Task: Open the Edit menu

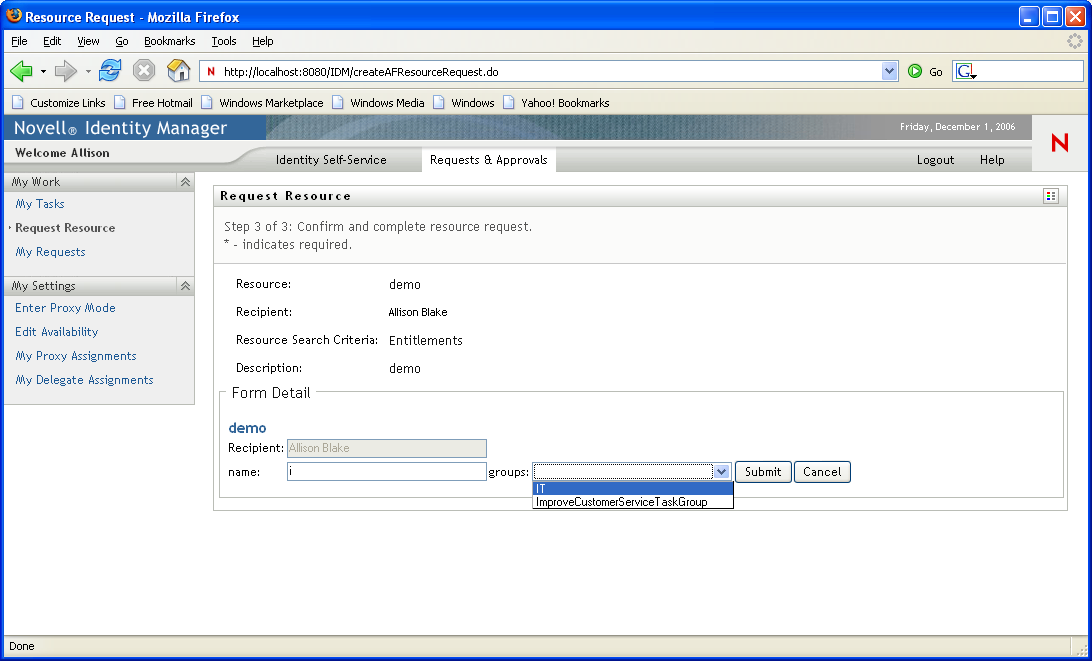Action: [x=52, y=41]
